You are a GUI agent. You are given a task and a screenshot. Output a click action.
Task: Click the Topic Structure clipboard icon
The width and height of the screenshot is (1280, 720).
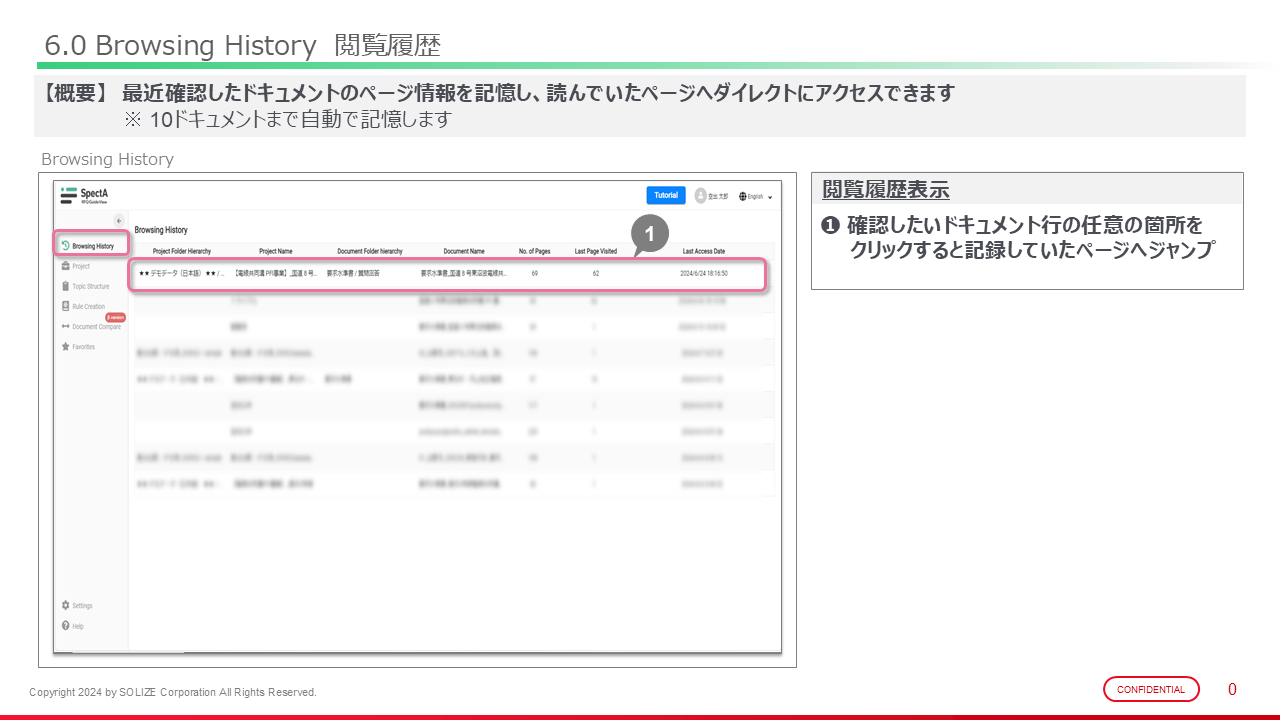coord(65,286)
